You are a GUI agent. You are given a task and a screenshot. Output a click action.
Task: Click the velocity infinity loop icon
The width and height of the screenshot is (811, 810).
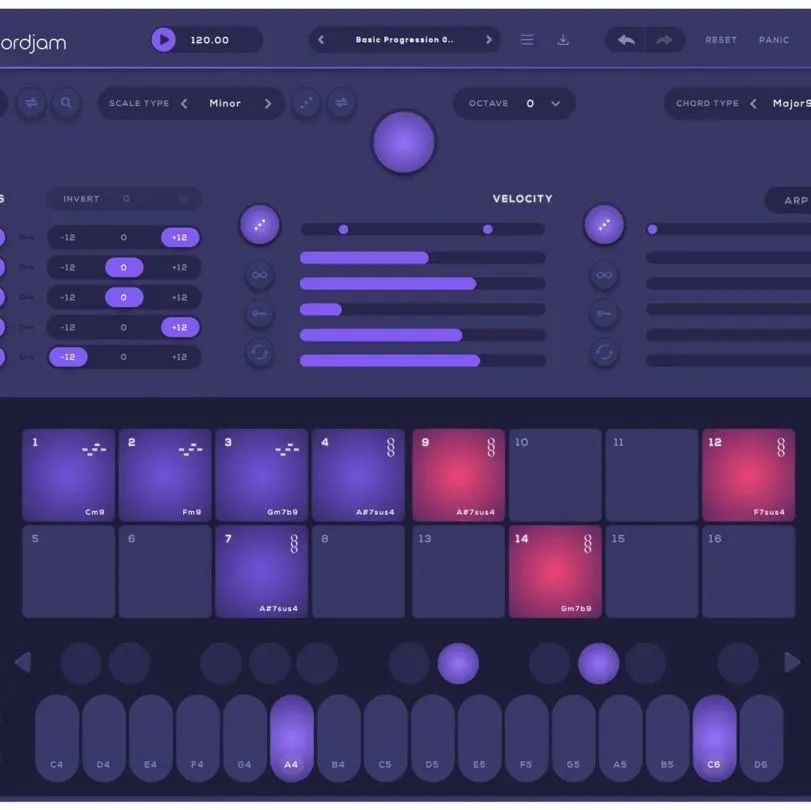pos(260,275)
